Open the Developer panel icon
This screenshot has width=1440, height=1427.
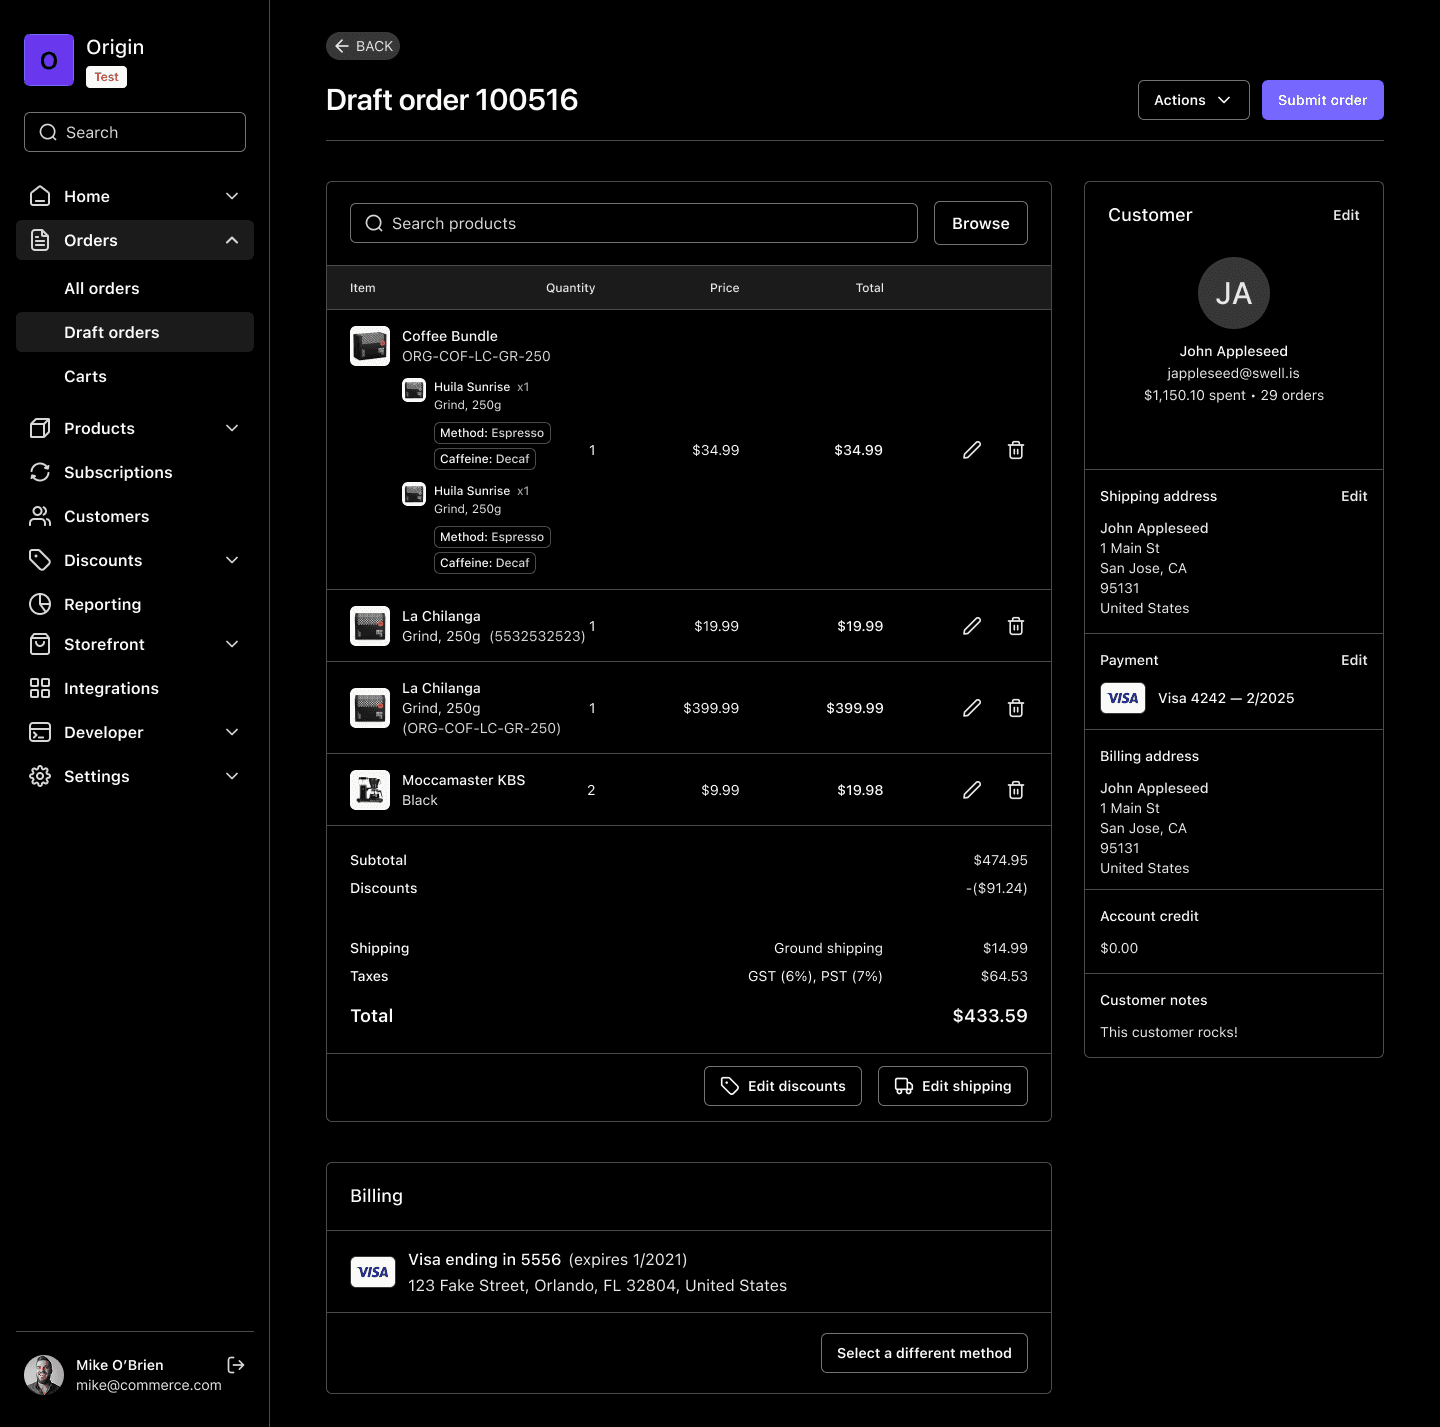click(x=40, y=731)
